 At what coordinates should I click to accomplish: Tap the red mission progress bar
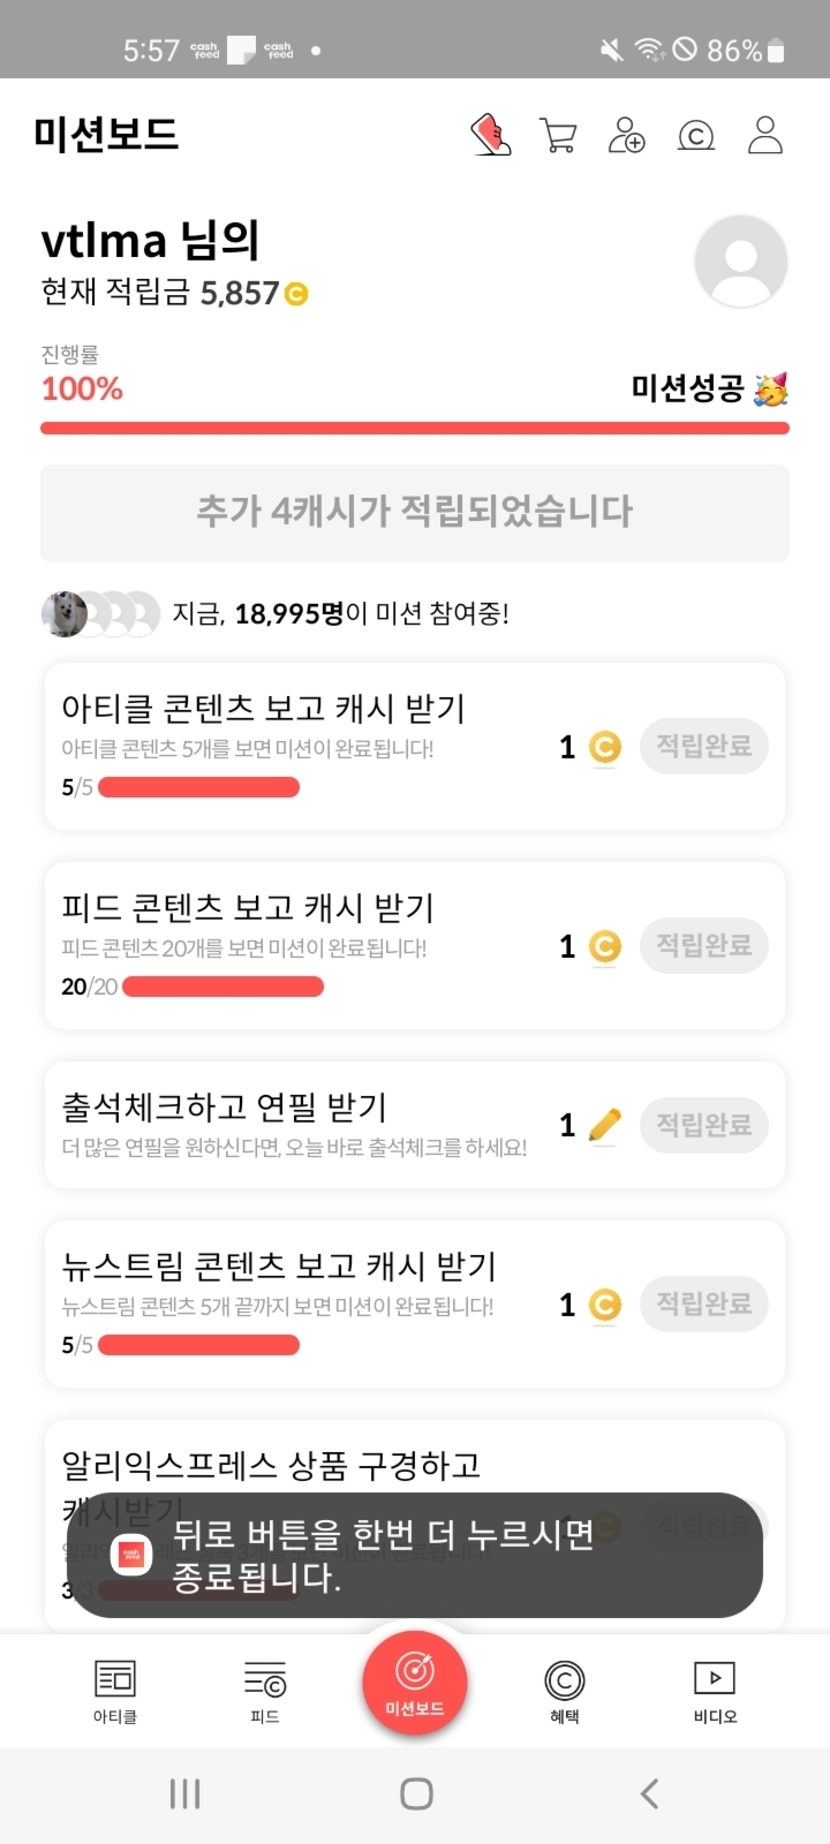[x=415, y=429]
